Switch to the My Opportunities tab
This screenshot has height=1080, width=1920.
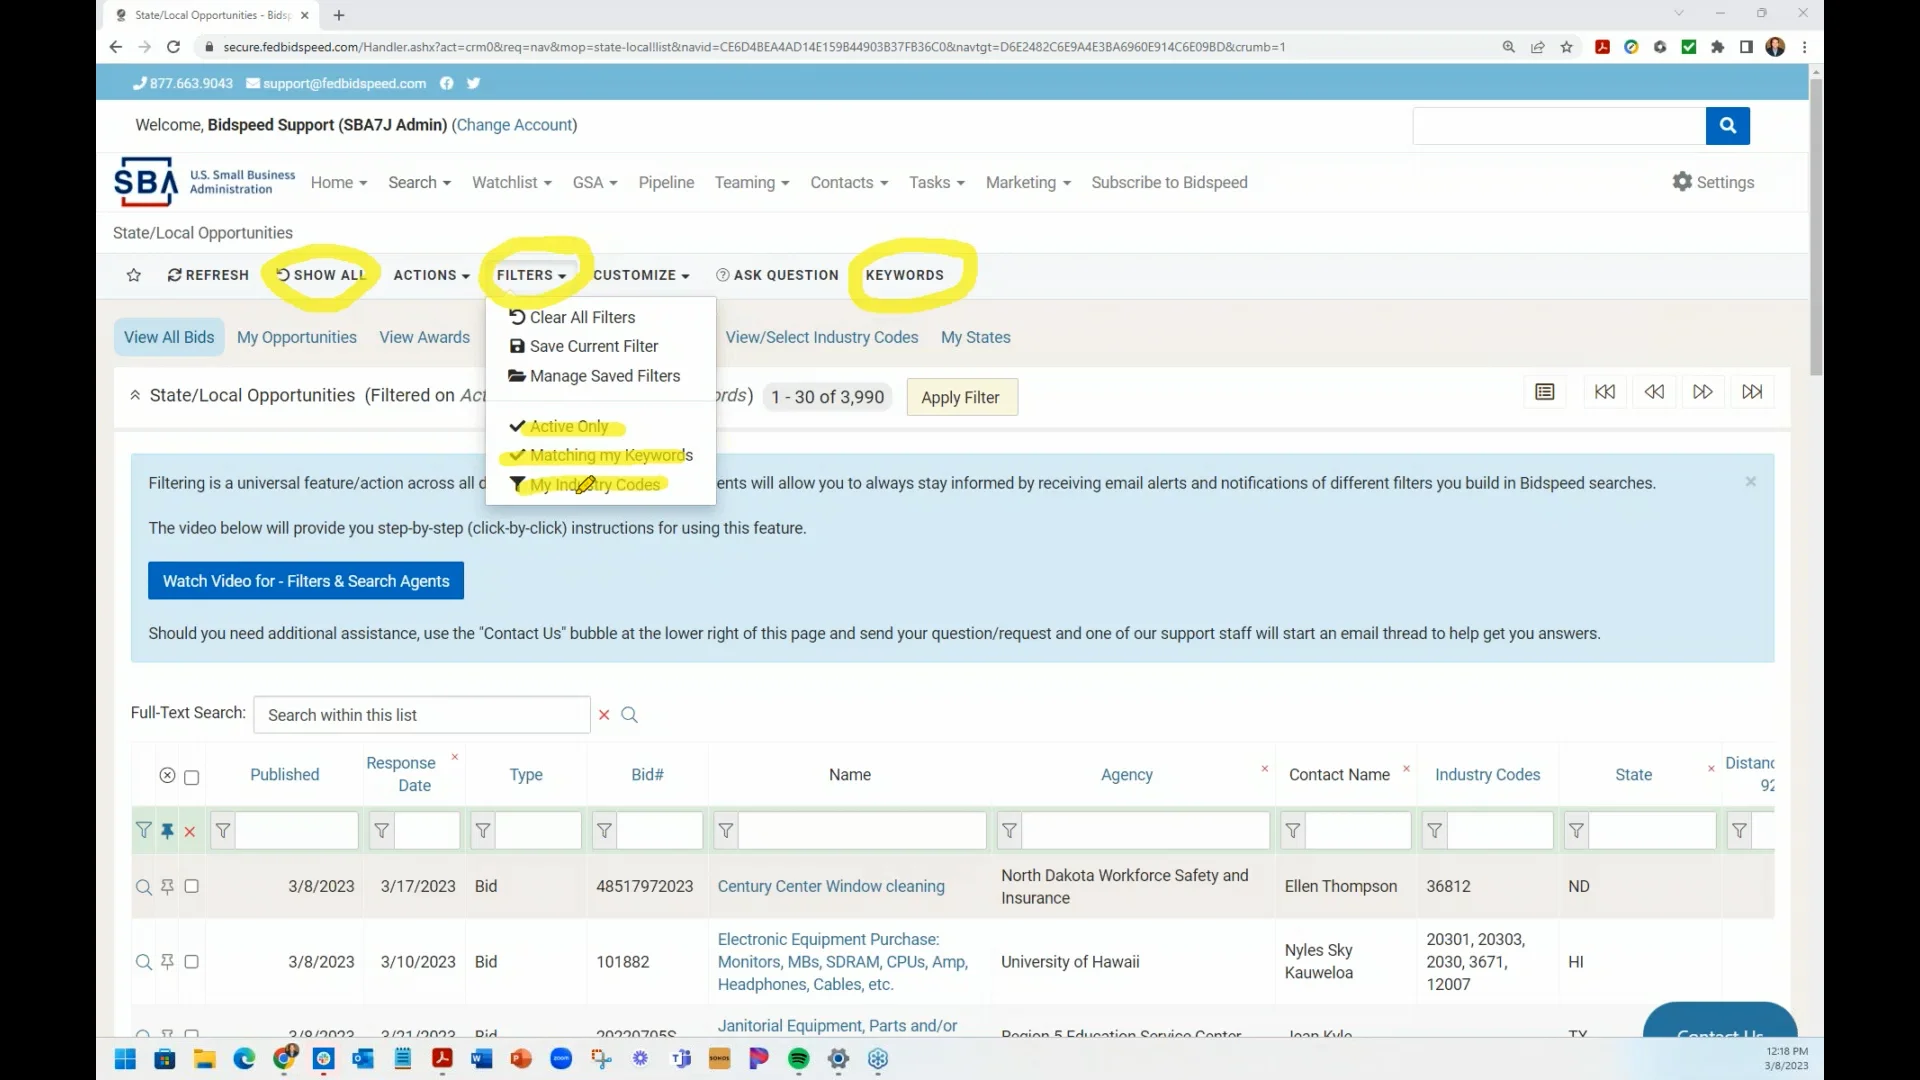(296, 337)
